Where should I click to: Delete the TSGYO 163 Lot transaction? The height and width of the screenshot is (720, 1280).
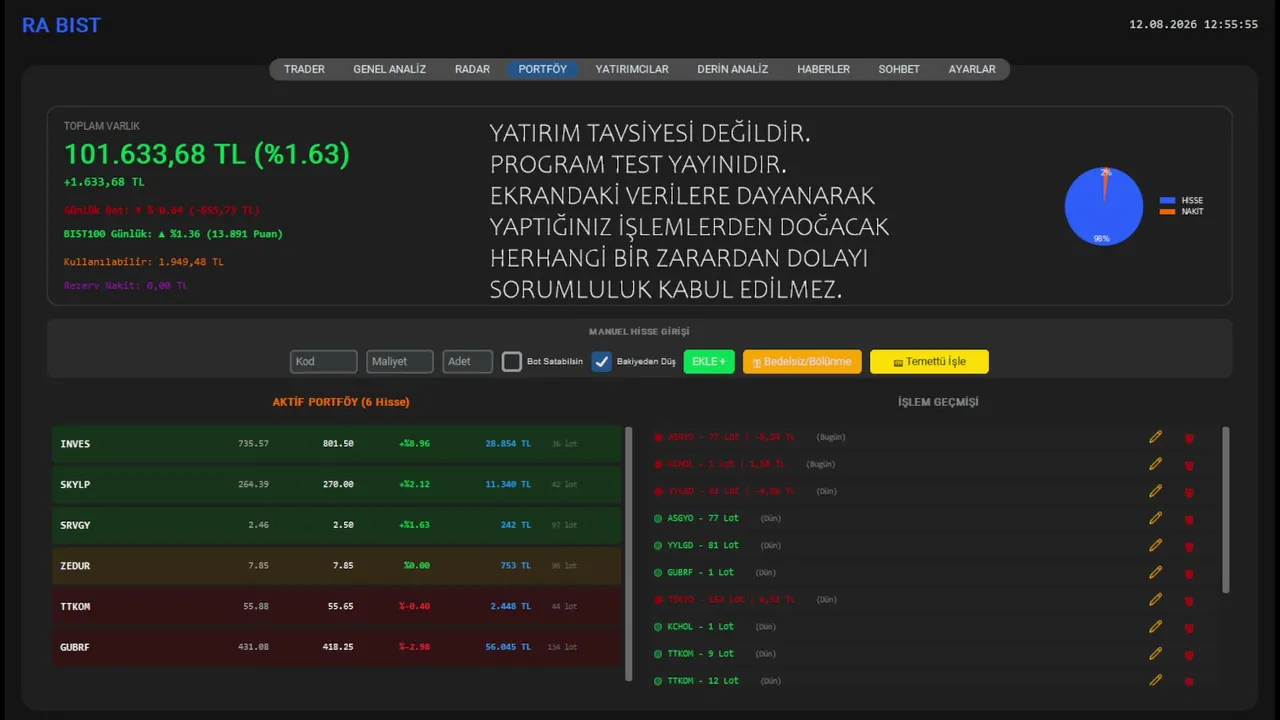pyautogui.click(x=1189, y=600)
